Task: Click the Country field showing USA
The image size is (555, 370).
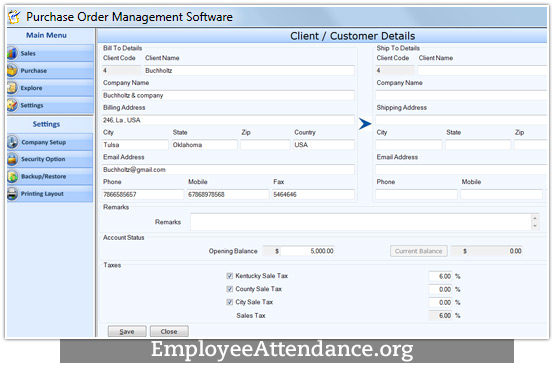Action: [324, 145]
